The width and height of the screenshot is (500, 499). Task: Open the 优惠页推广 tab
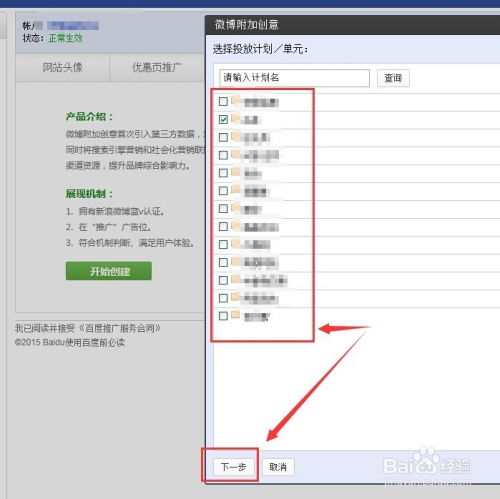tap(157, 67)
